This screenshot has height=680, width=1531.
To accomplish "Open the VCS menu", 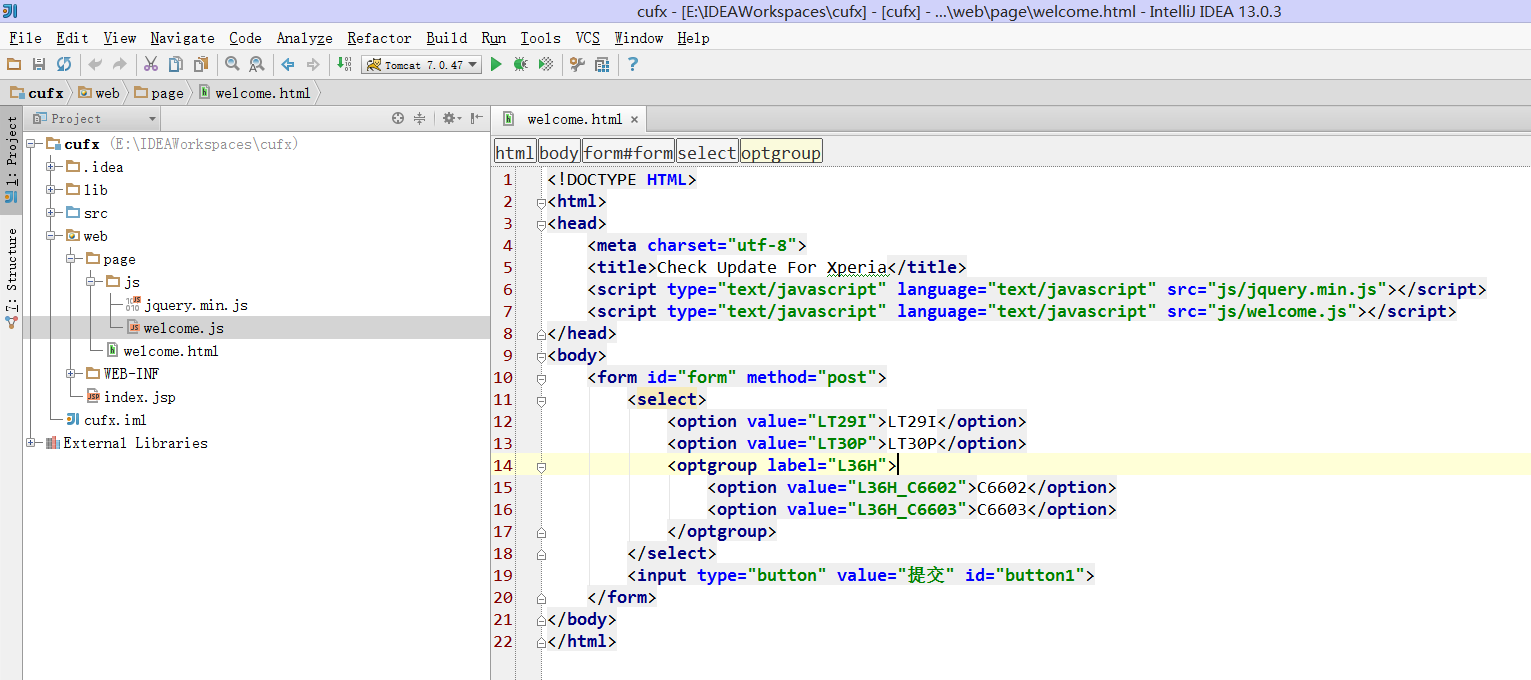I will tap(588, 38).
